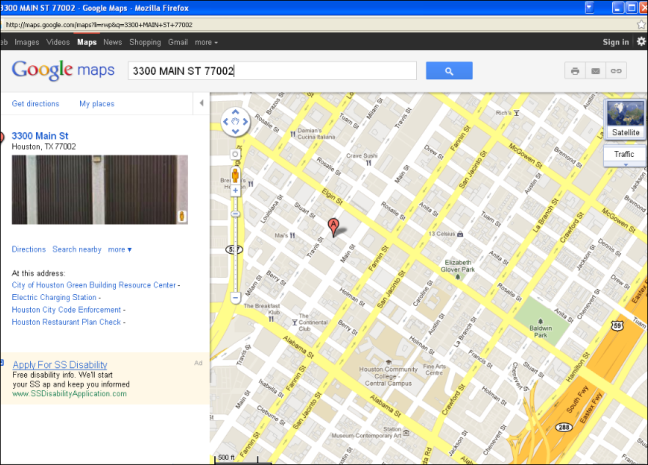This screenshot has width=648, height=465.
Task: Pan map up with the arrow
Action: [x=236, y=112]
